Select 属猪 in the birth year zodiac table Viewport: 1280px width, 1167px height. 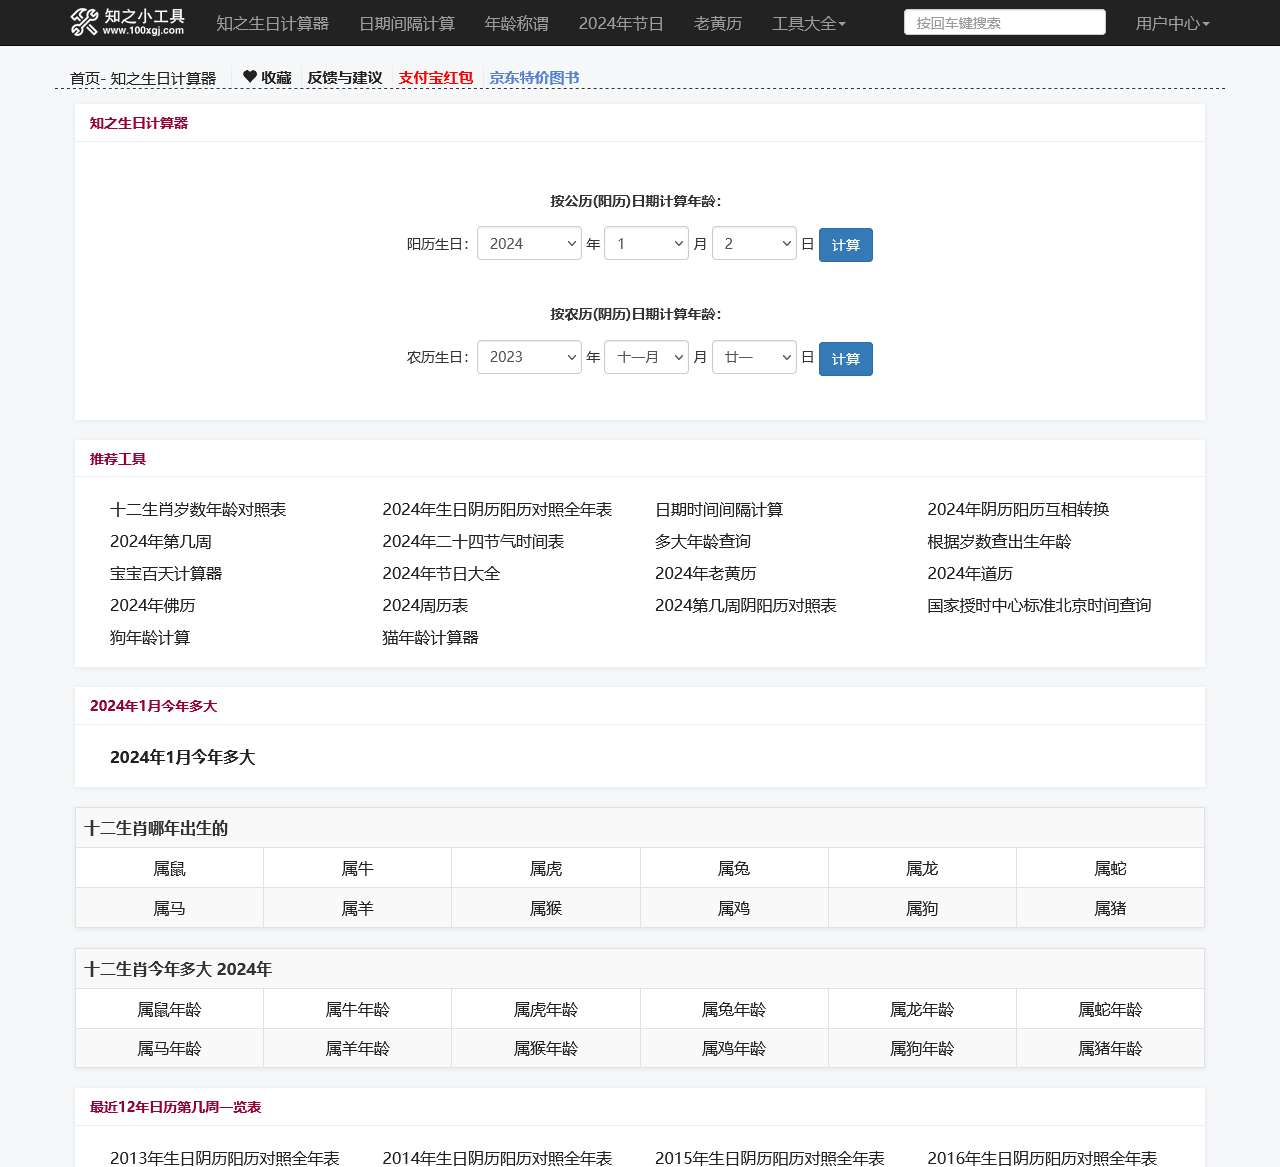click(1110, 908)
